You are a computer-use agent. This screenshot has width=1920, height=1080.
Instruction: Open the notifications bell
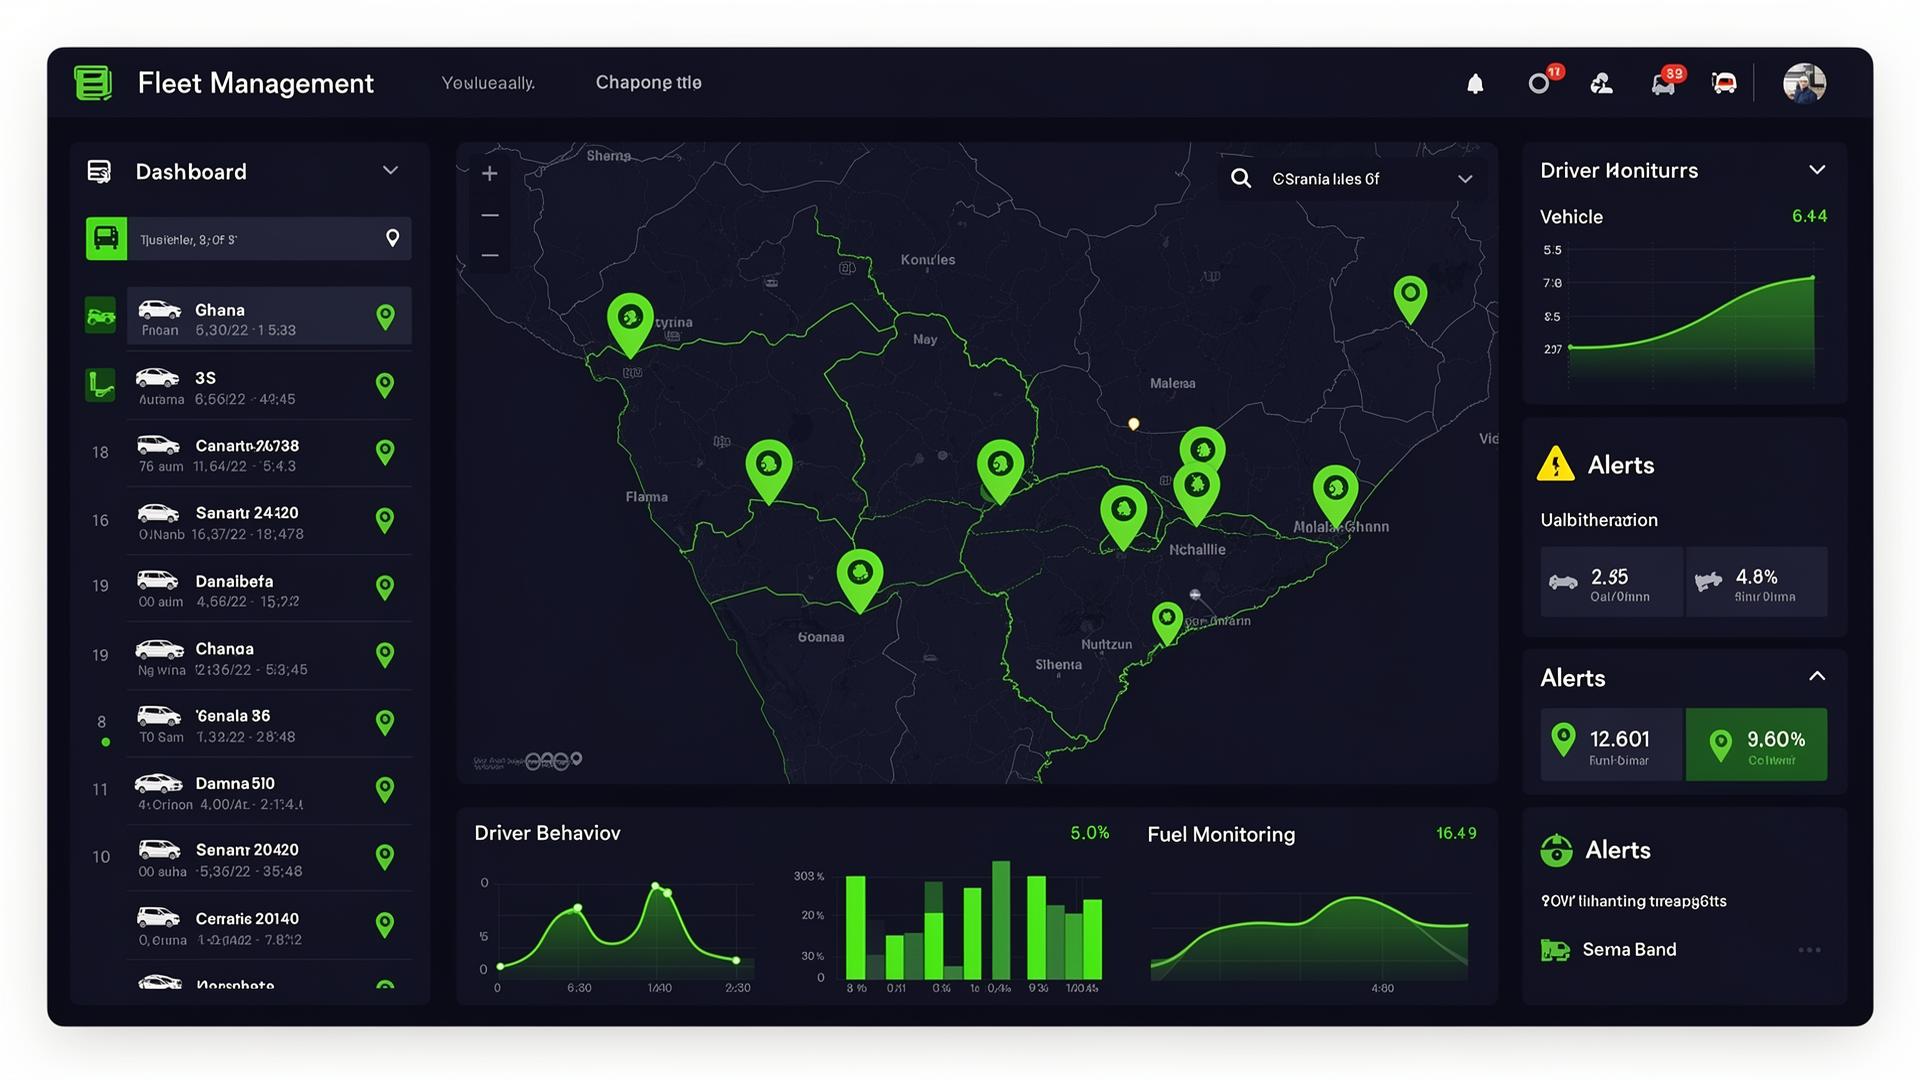[x=1475, y=84]
